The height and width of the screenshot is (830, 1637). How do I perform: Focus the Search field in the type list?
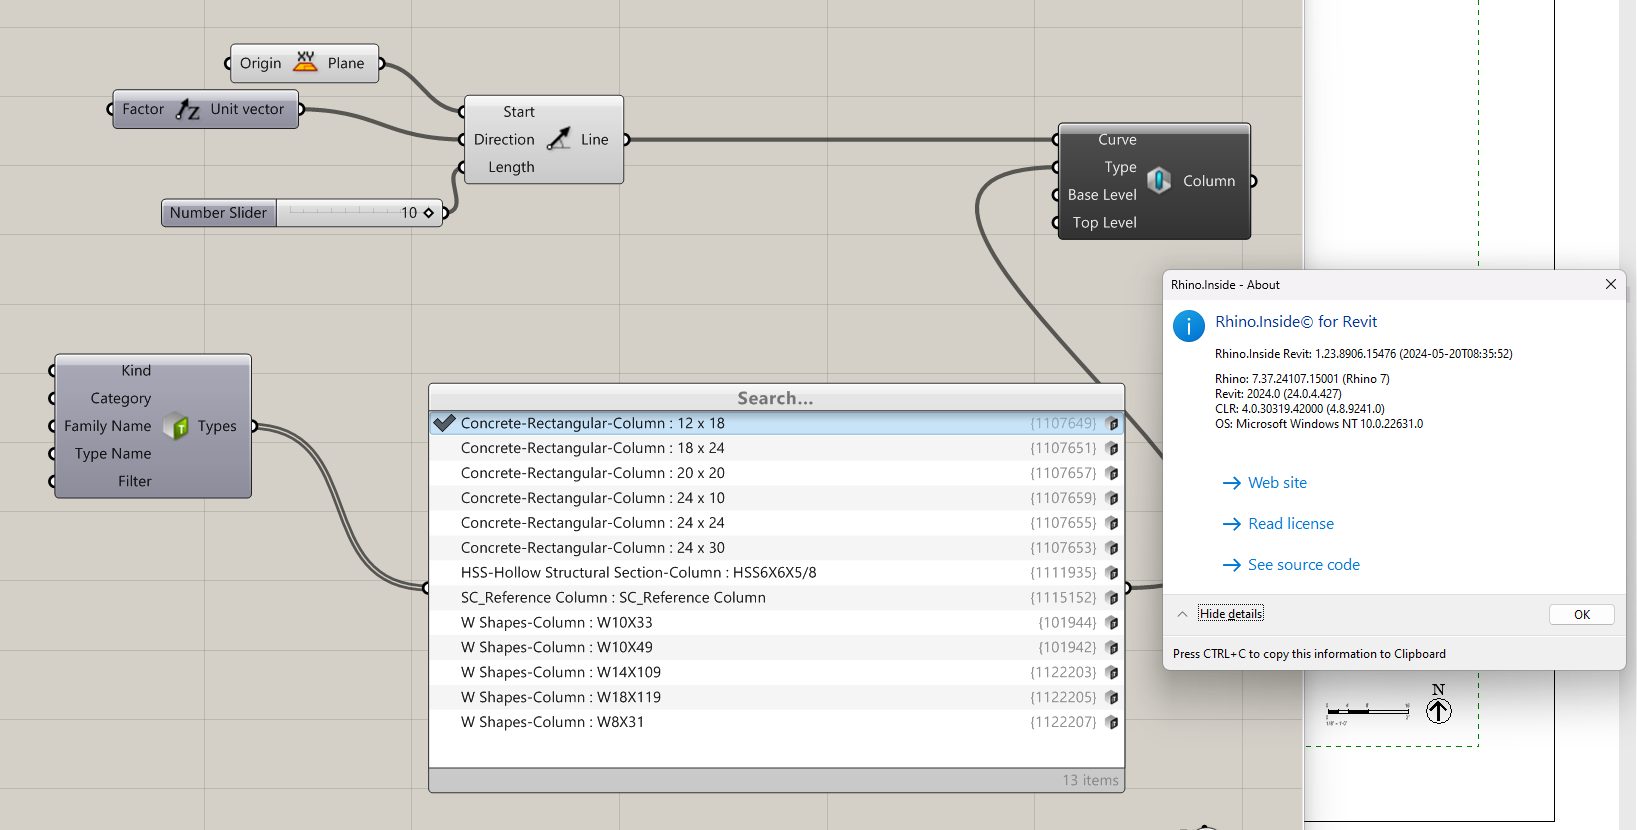tap(776, 398)
